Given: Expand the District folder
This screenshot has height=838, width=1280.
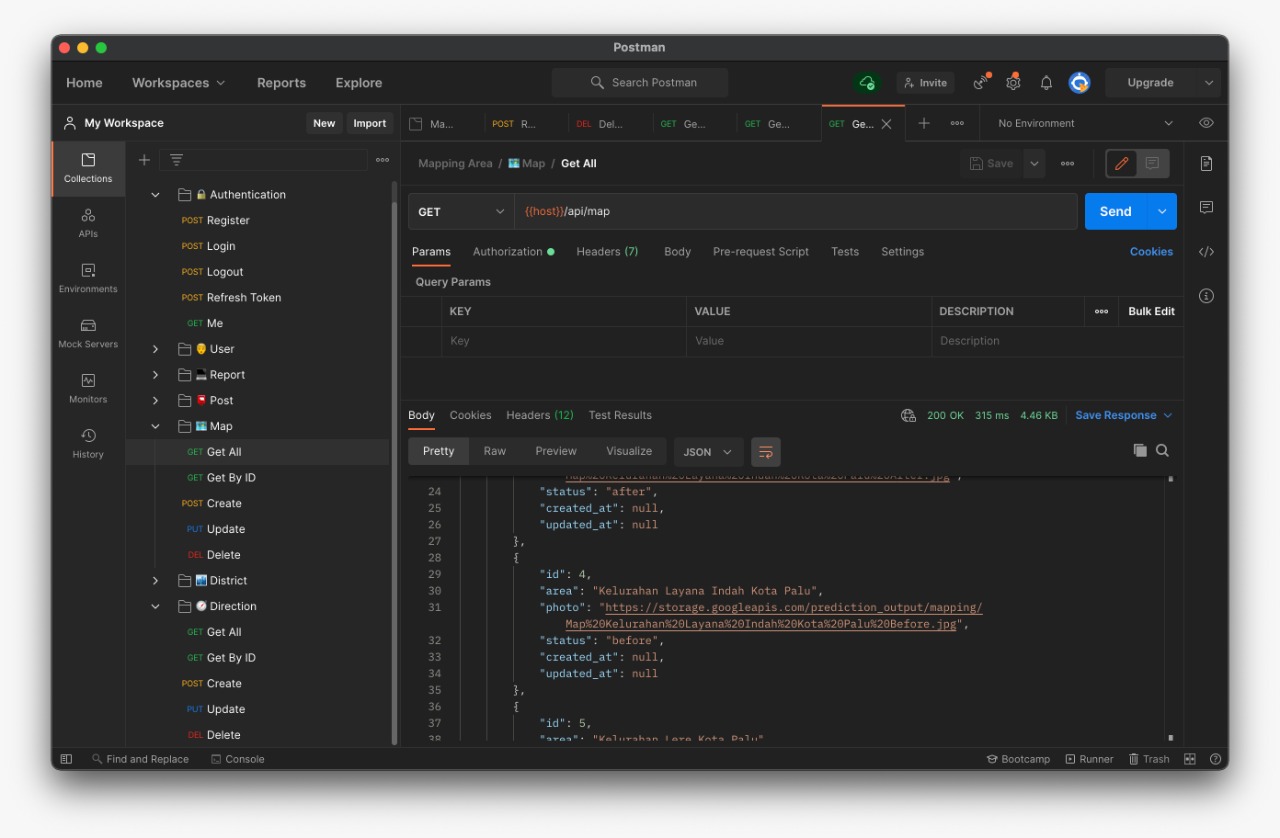Looking at the screenshot, I should [x=155, y=581].
